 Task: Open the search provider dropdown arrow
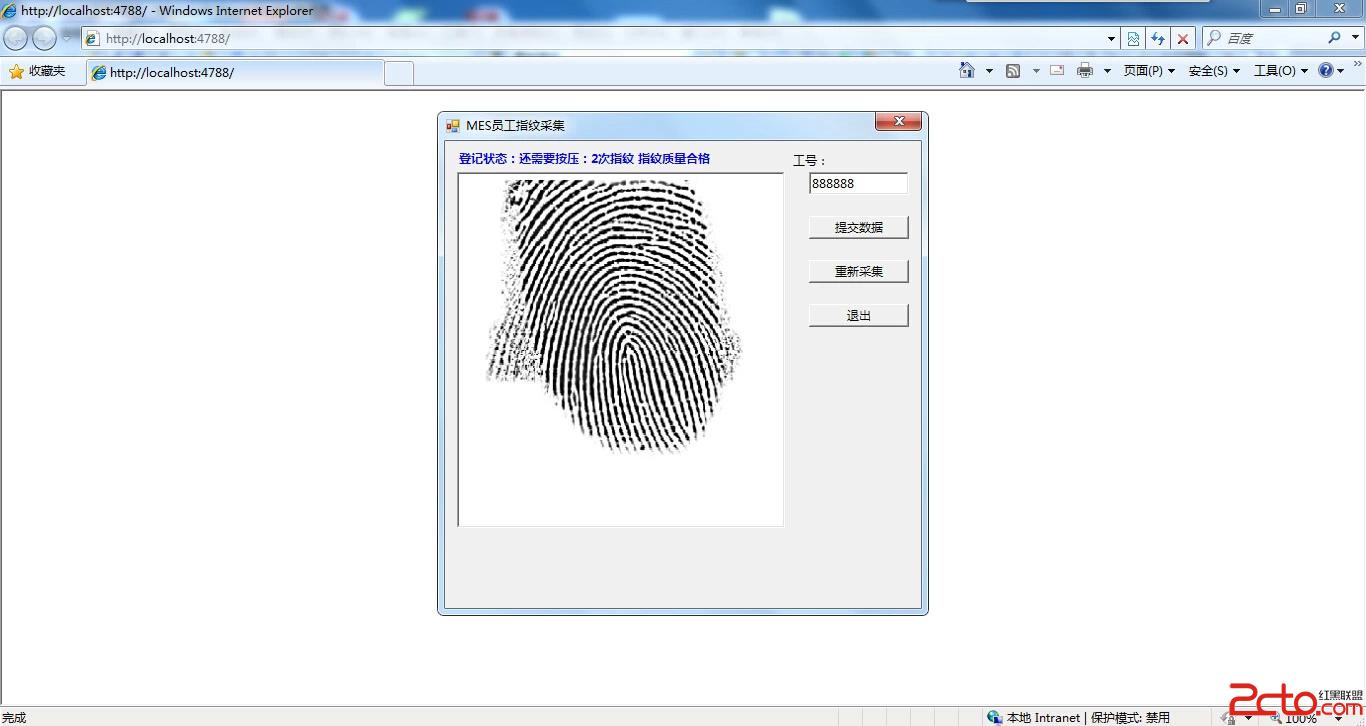click(1354, 38)
